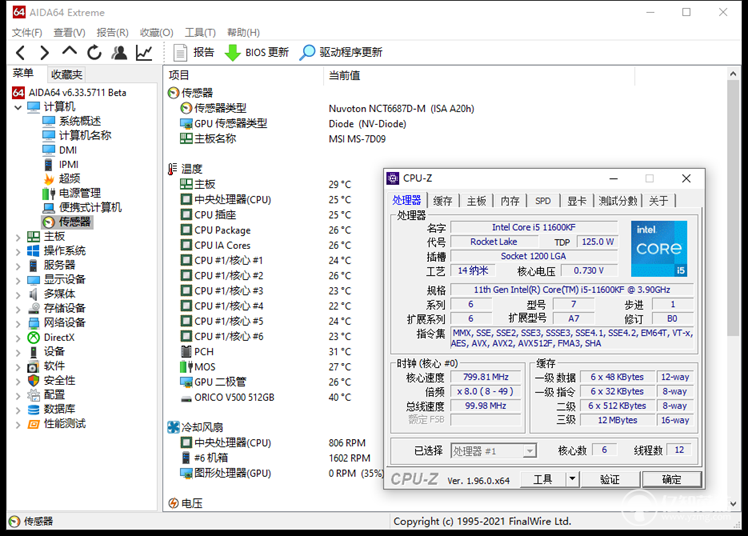Open the 报告 report toolbar button
Viewport: 748px width, 536px height.
coord(194,52)
